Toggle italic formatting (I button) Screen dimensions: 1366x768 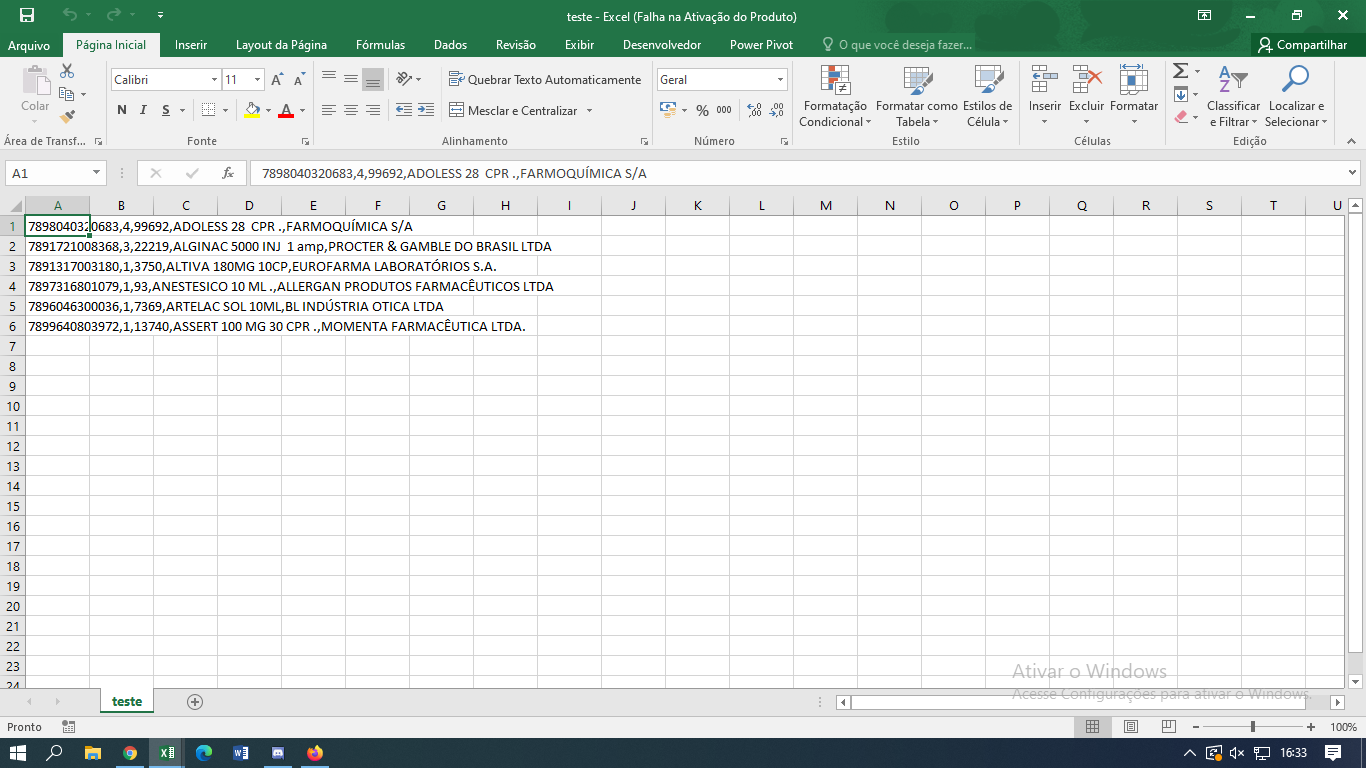pos(143,110)
